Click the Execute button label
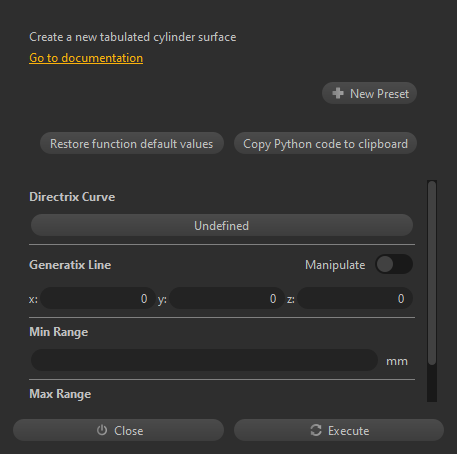 pyautogui.click(x=349, y=431)
